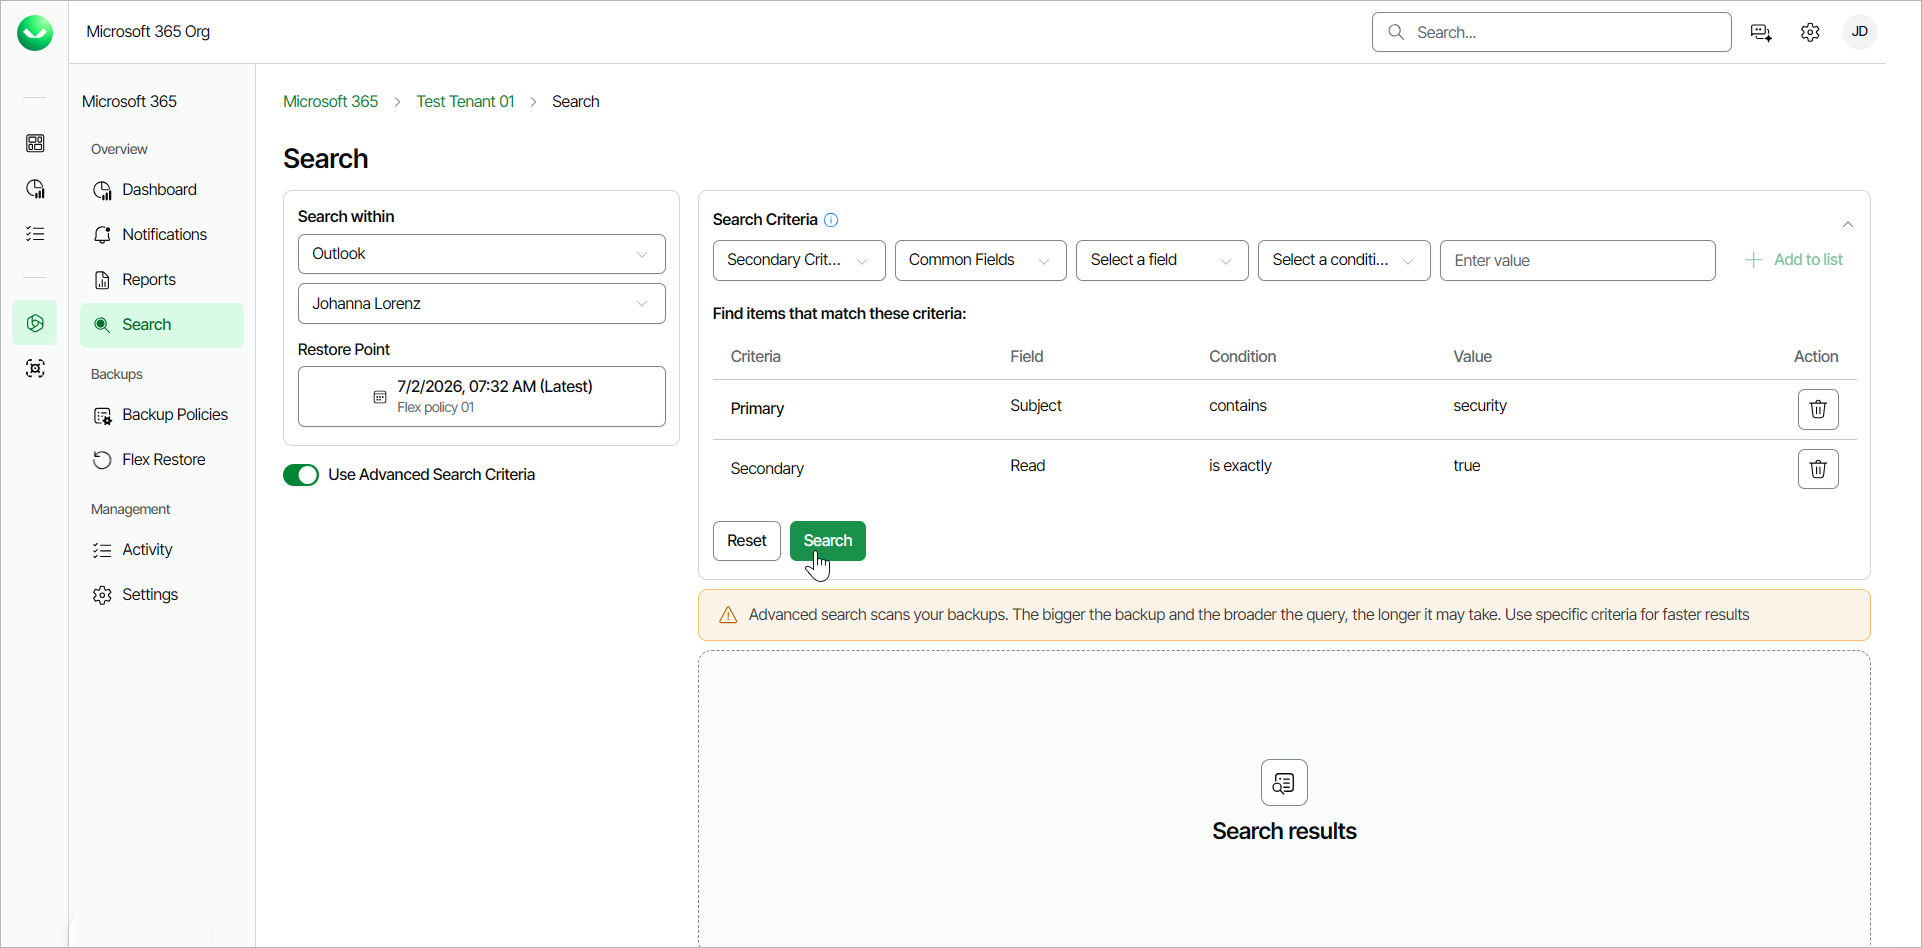Click 'is exactly' condition cell

[1240, 466]
